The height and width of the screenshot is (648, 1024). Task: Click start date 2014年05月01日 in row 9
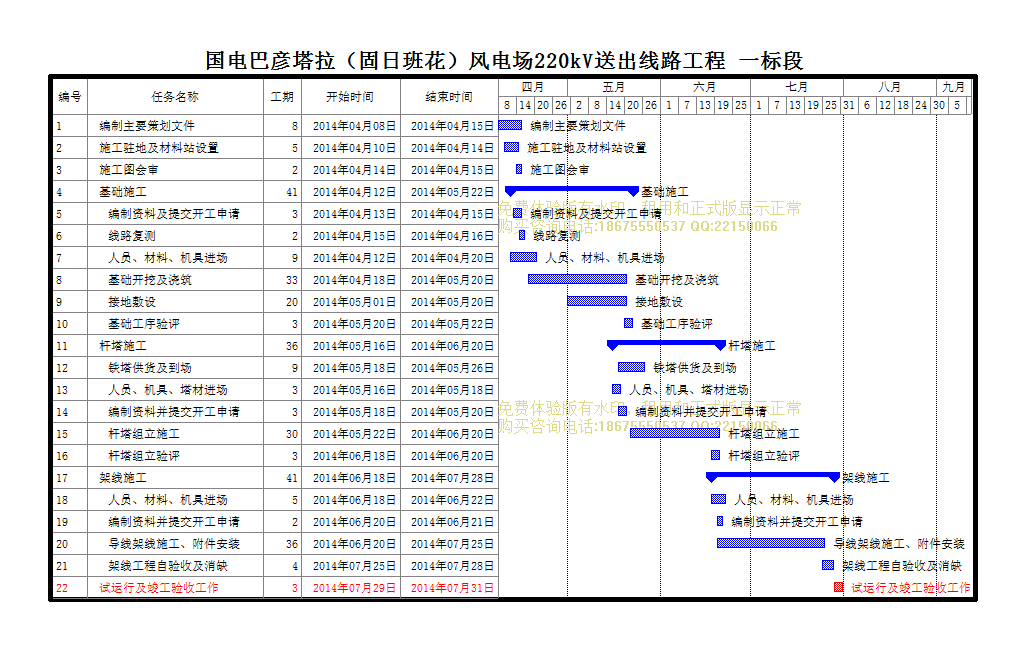[354, 302]
